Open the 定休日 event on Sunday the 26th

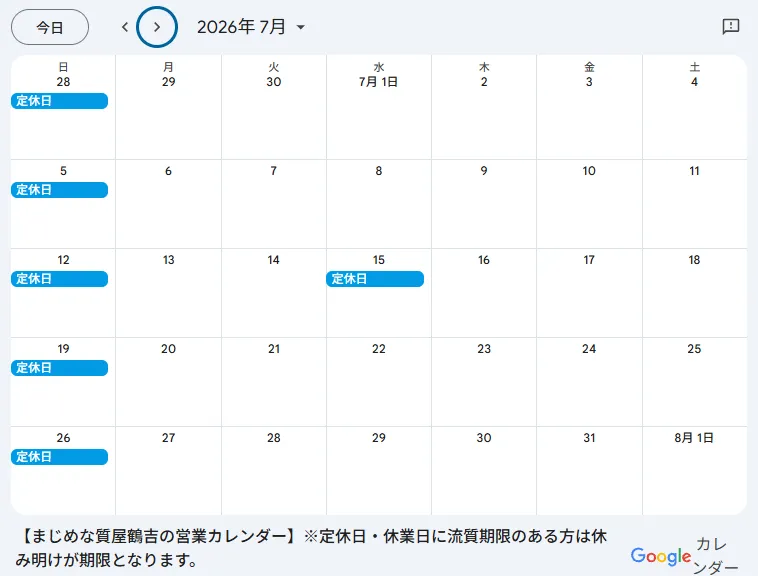tap(59, 457)
